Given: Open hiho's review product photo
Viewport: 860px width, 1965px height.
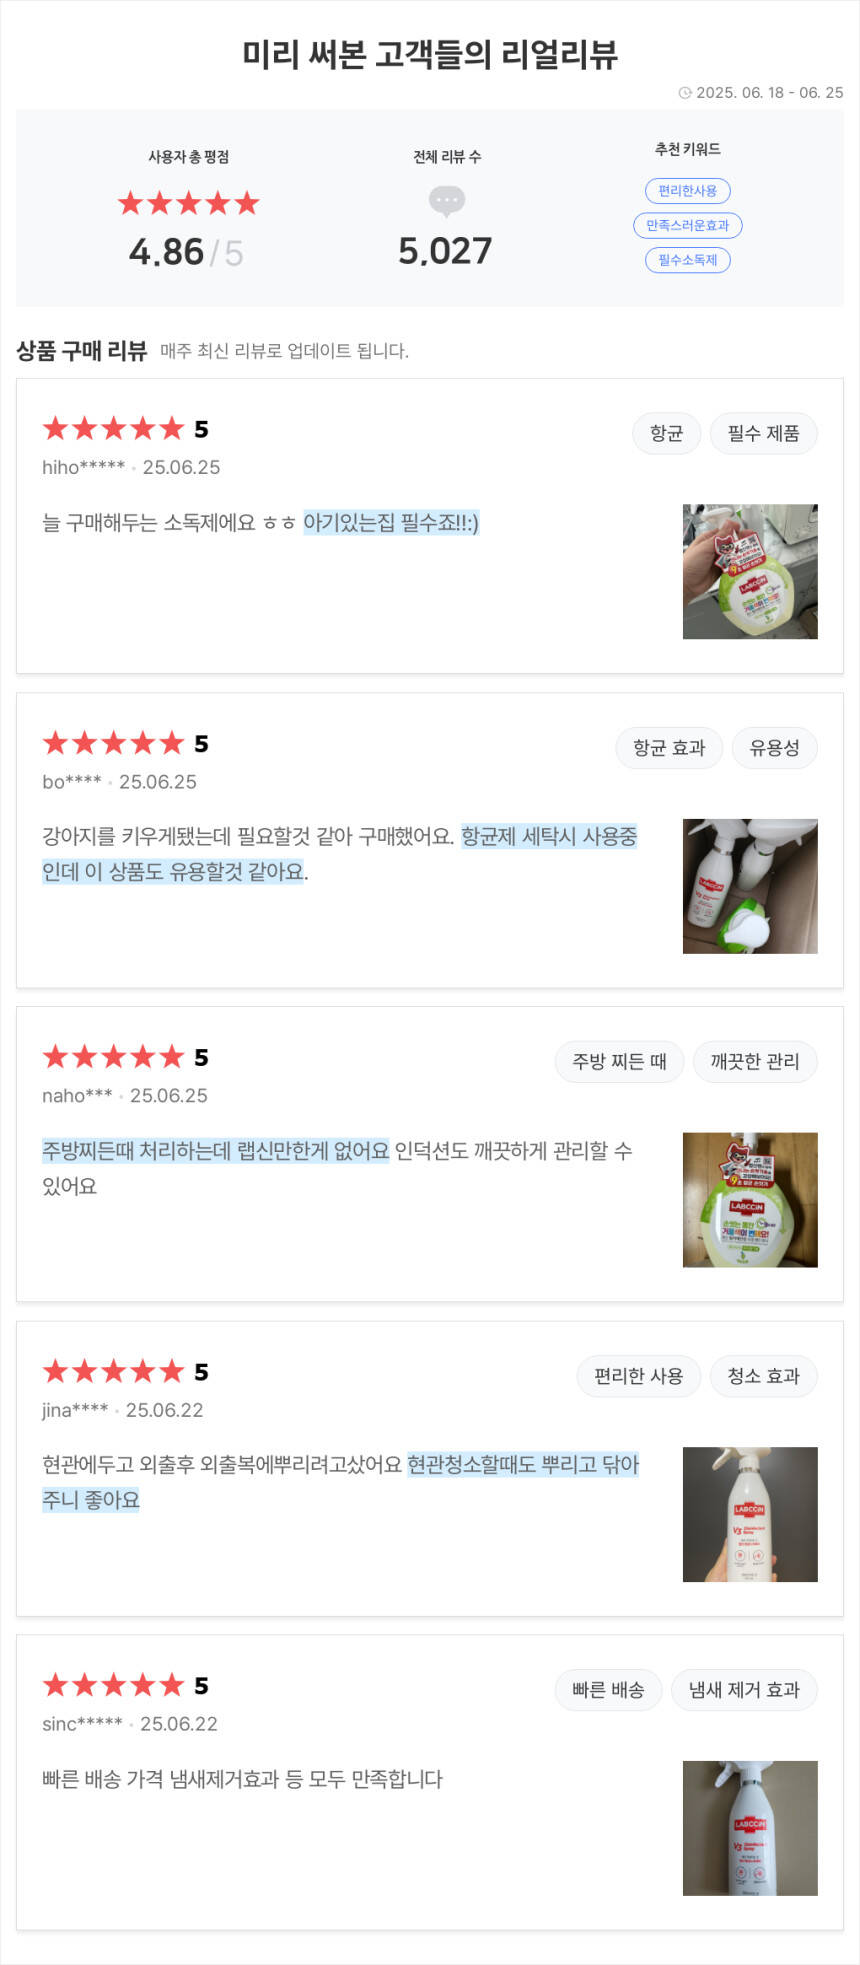Looking at the screenshot, I should point(750,572).
